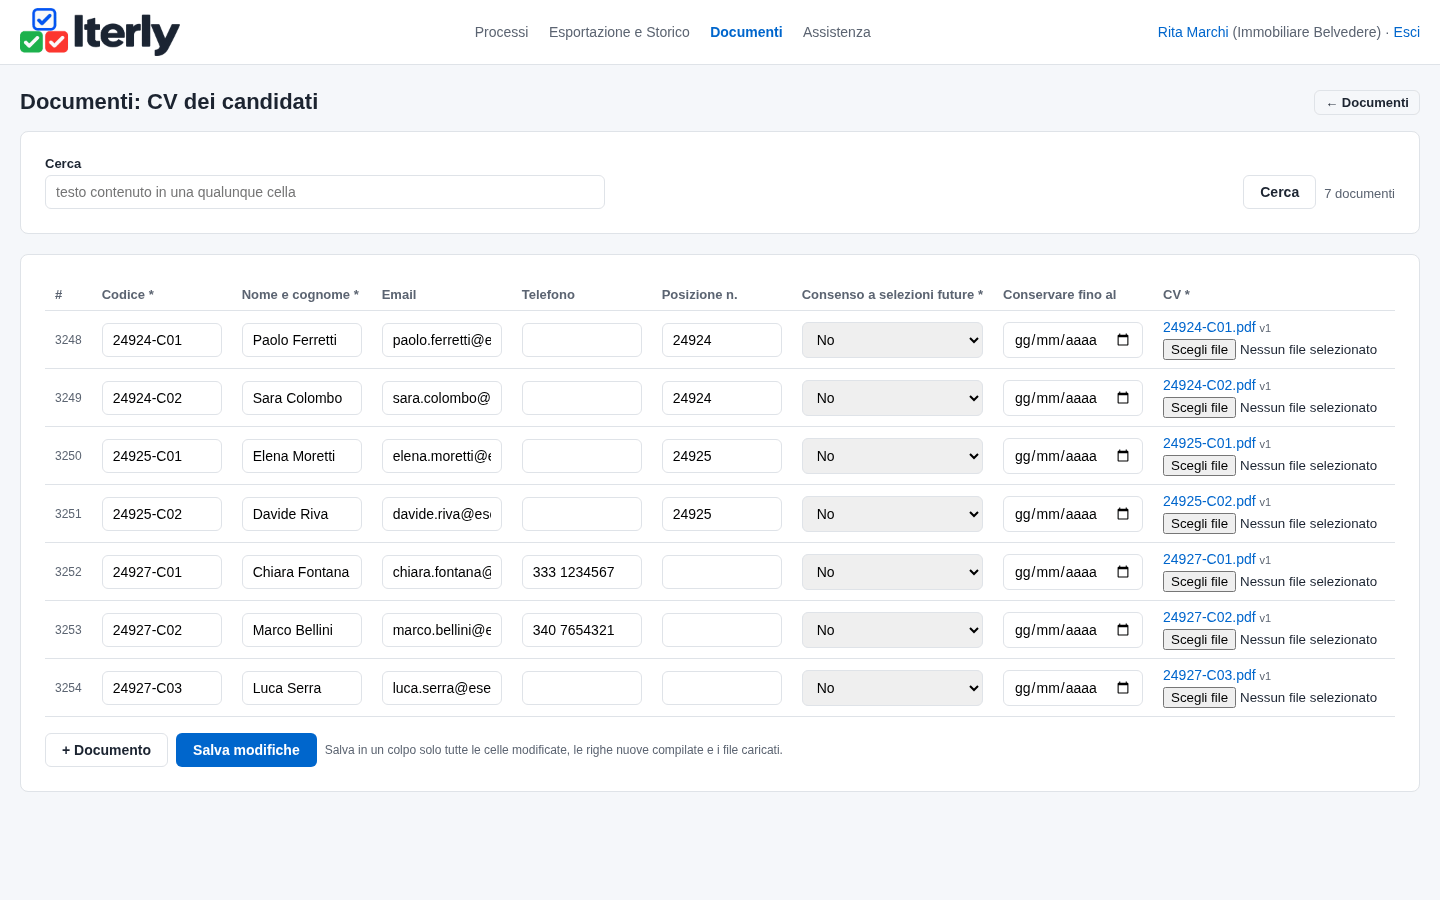1440x900 pixels.
Task: Open the 24925-C02.pdf file link
Action: click(1209, 501)
